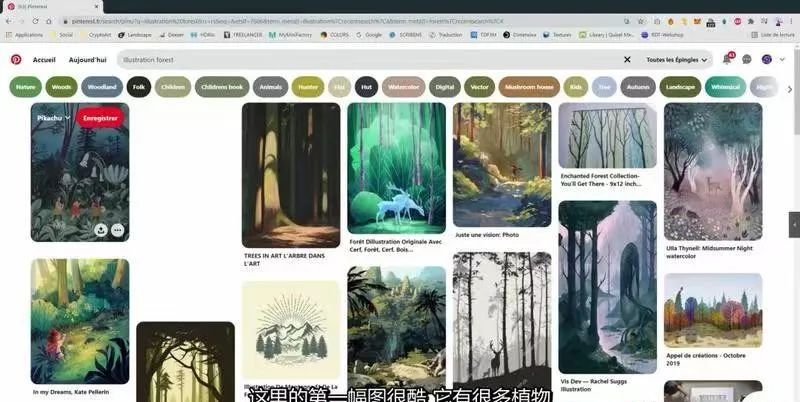This screenshot has width=800, height=402.
Task: Select the Mushroom house filter chip
Action: point(529,87)
